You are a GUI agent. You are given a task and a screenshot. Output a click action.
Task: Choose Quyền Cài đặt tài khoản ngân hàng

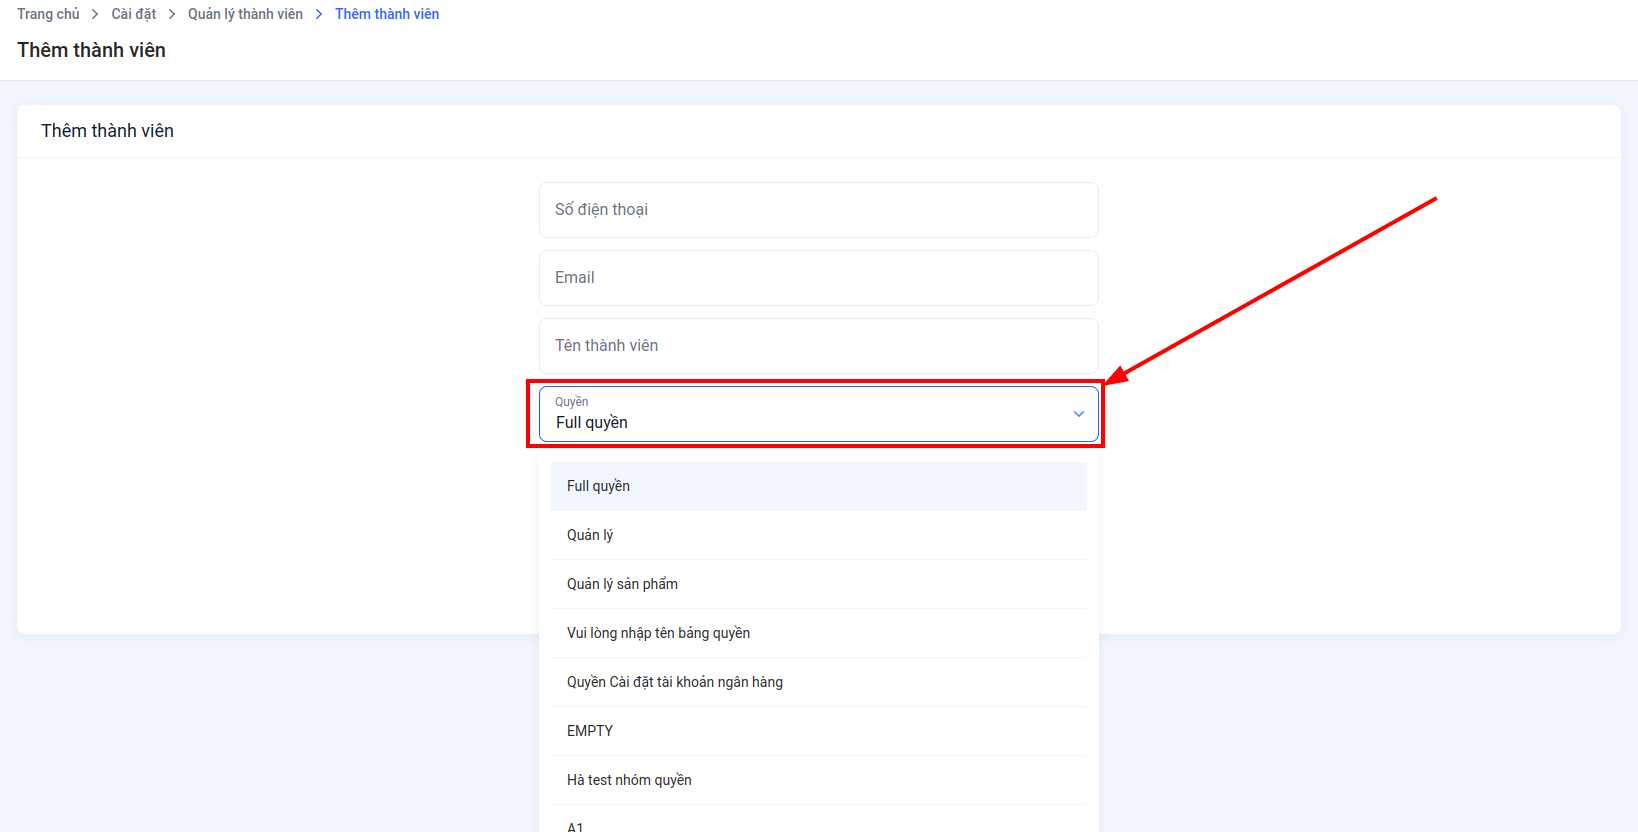(x=818, y=682)
